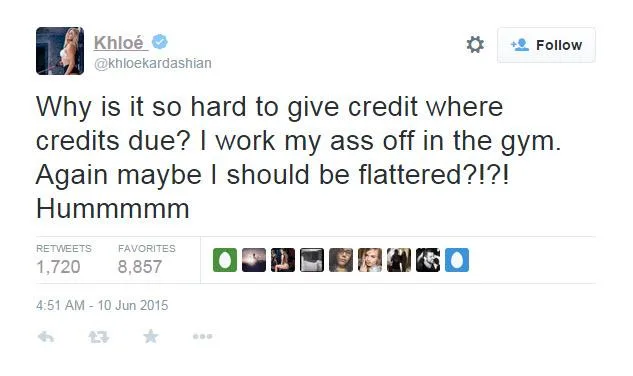
Task: Open the 4:51 AM - 10 Jun 2015 timestamp
Action: click(102, 305)
